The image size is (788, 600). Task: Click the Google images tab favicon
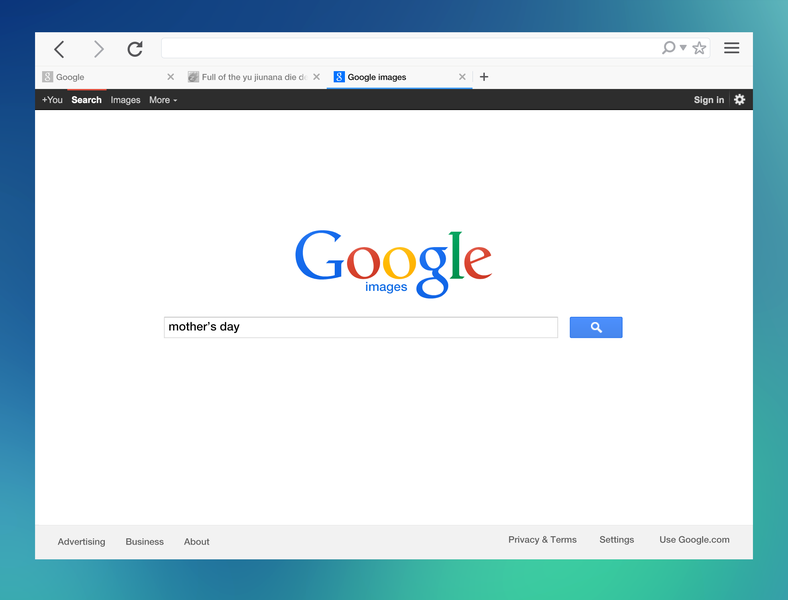coord(339,77)
